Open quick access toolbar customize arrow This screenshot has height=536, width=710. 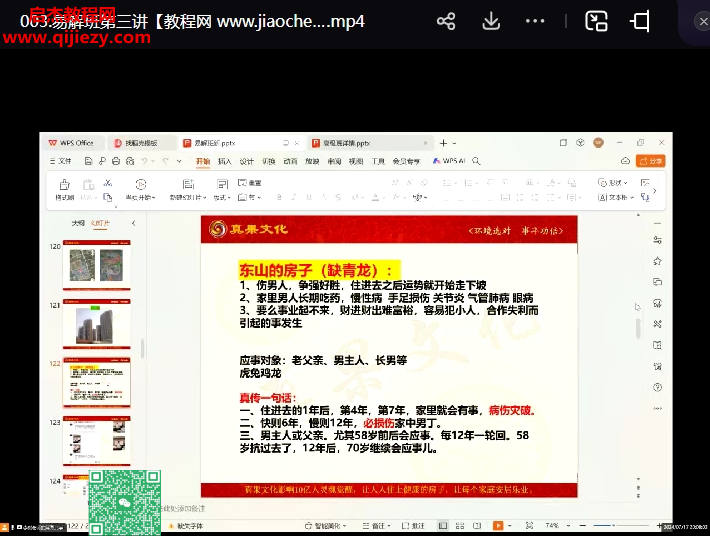(179, 161)
